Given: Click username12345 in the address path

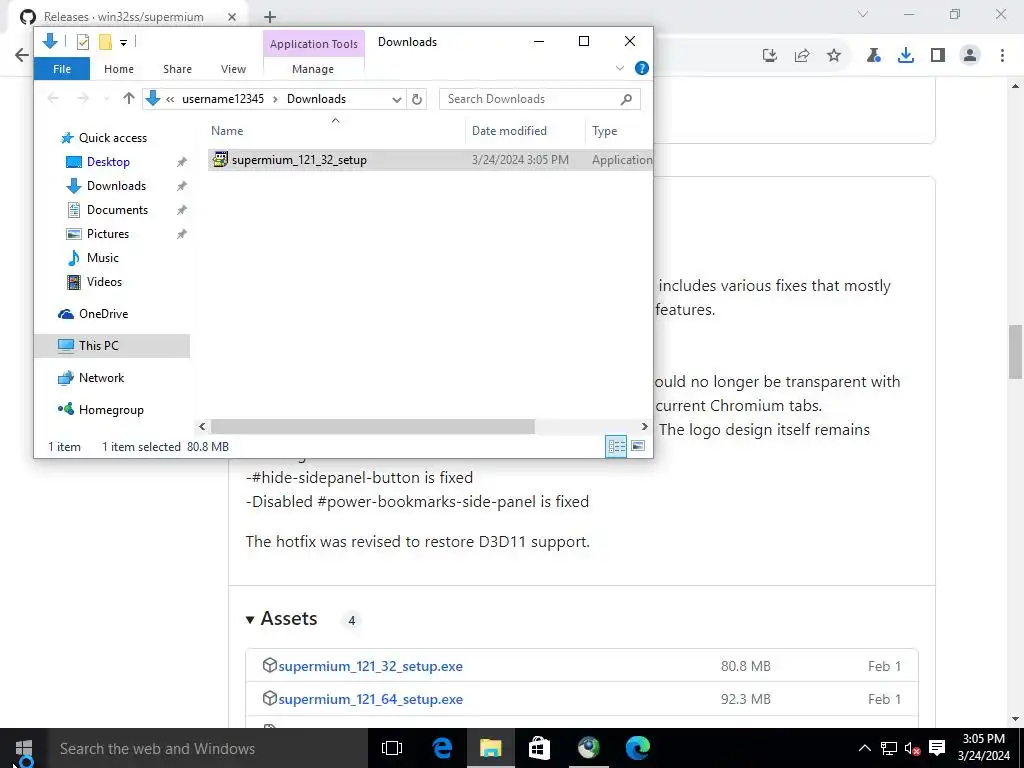Looking at the screenshot, I should [x=223, y=99].
